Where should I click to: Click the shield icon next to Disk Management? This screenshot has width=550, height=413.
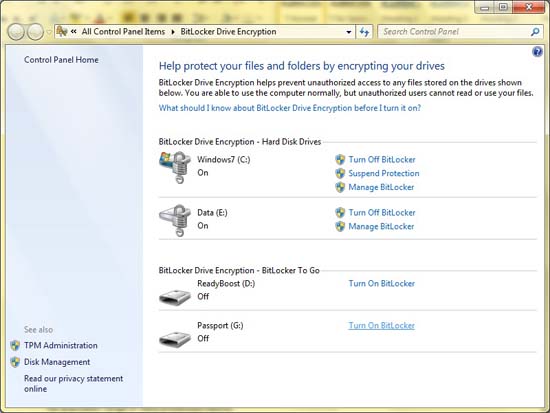click(15, 362)
